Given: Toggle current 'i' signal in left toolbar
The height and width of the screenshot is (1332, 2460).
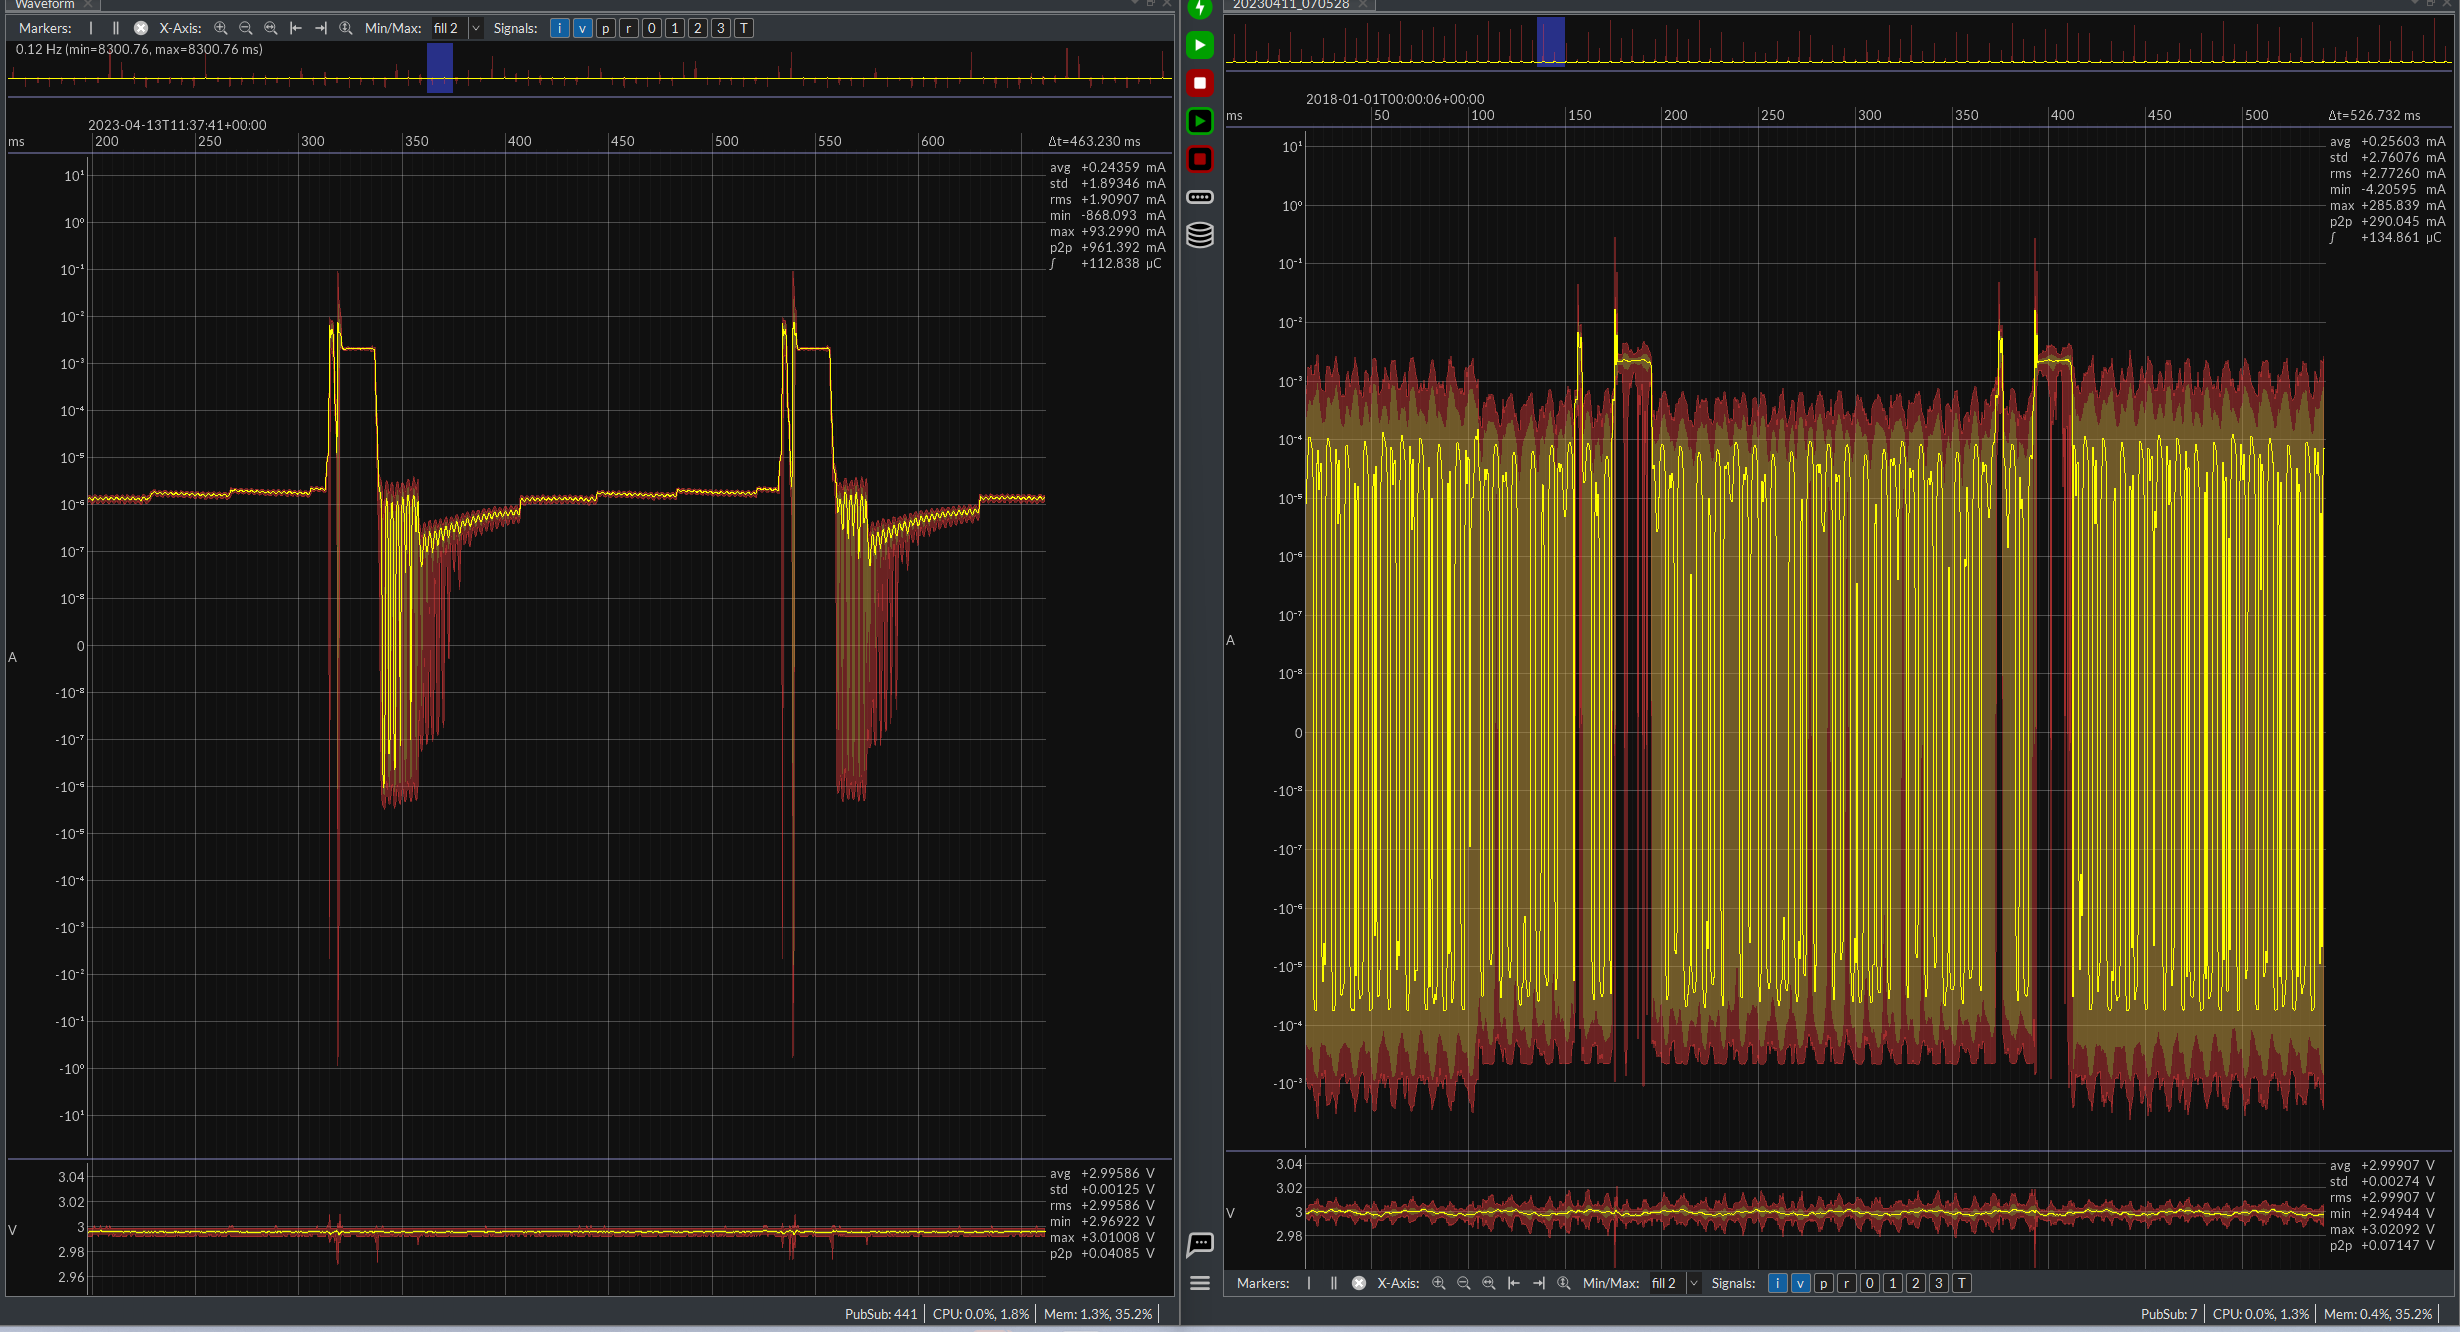Looking at the screenshot, I should pyautogui.click(x=559, y=28).
